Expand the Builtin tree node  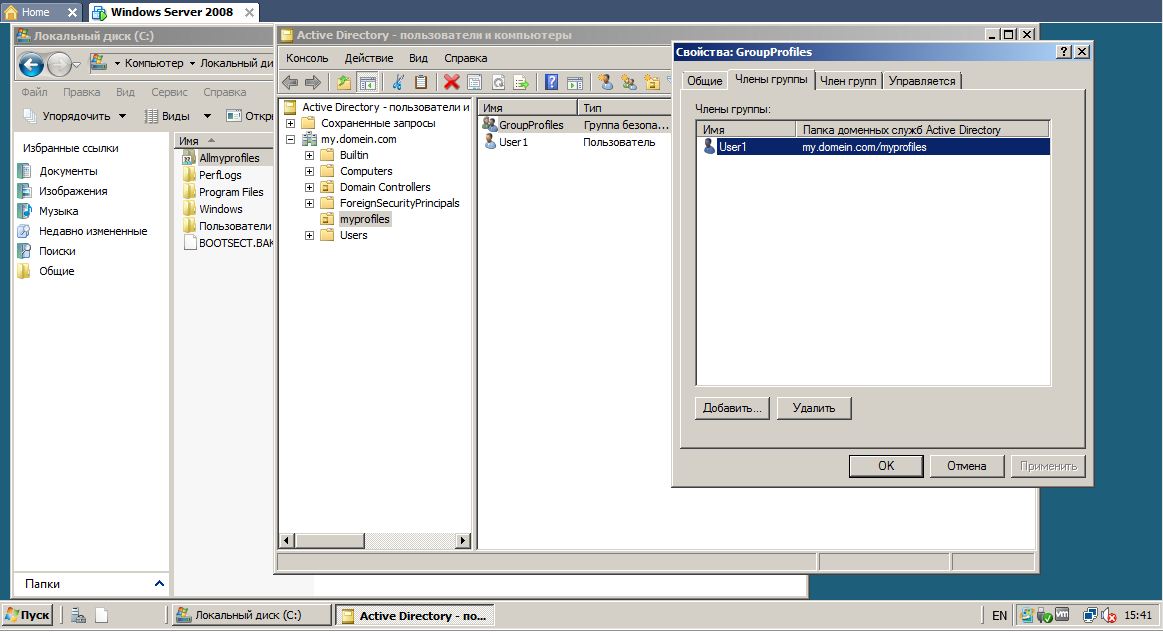tap(309, 156)
